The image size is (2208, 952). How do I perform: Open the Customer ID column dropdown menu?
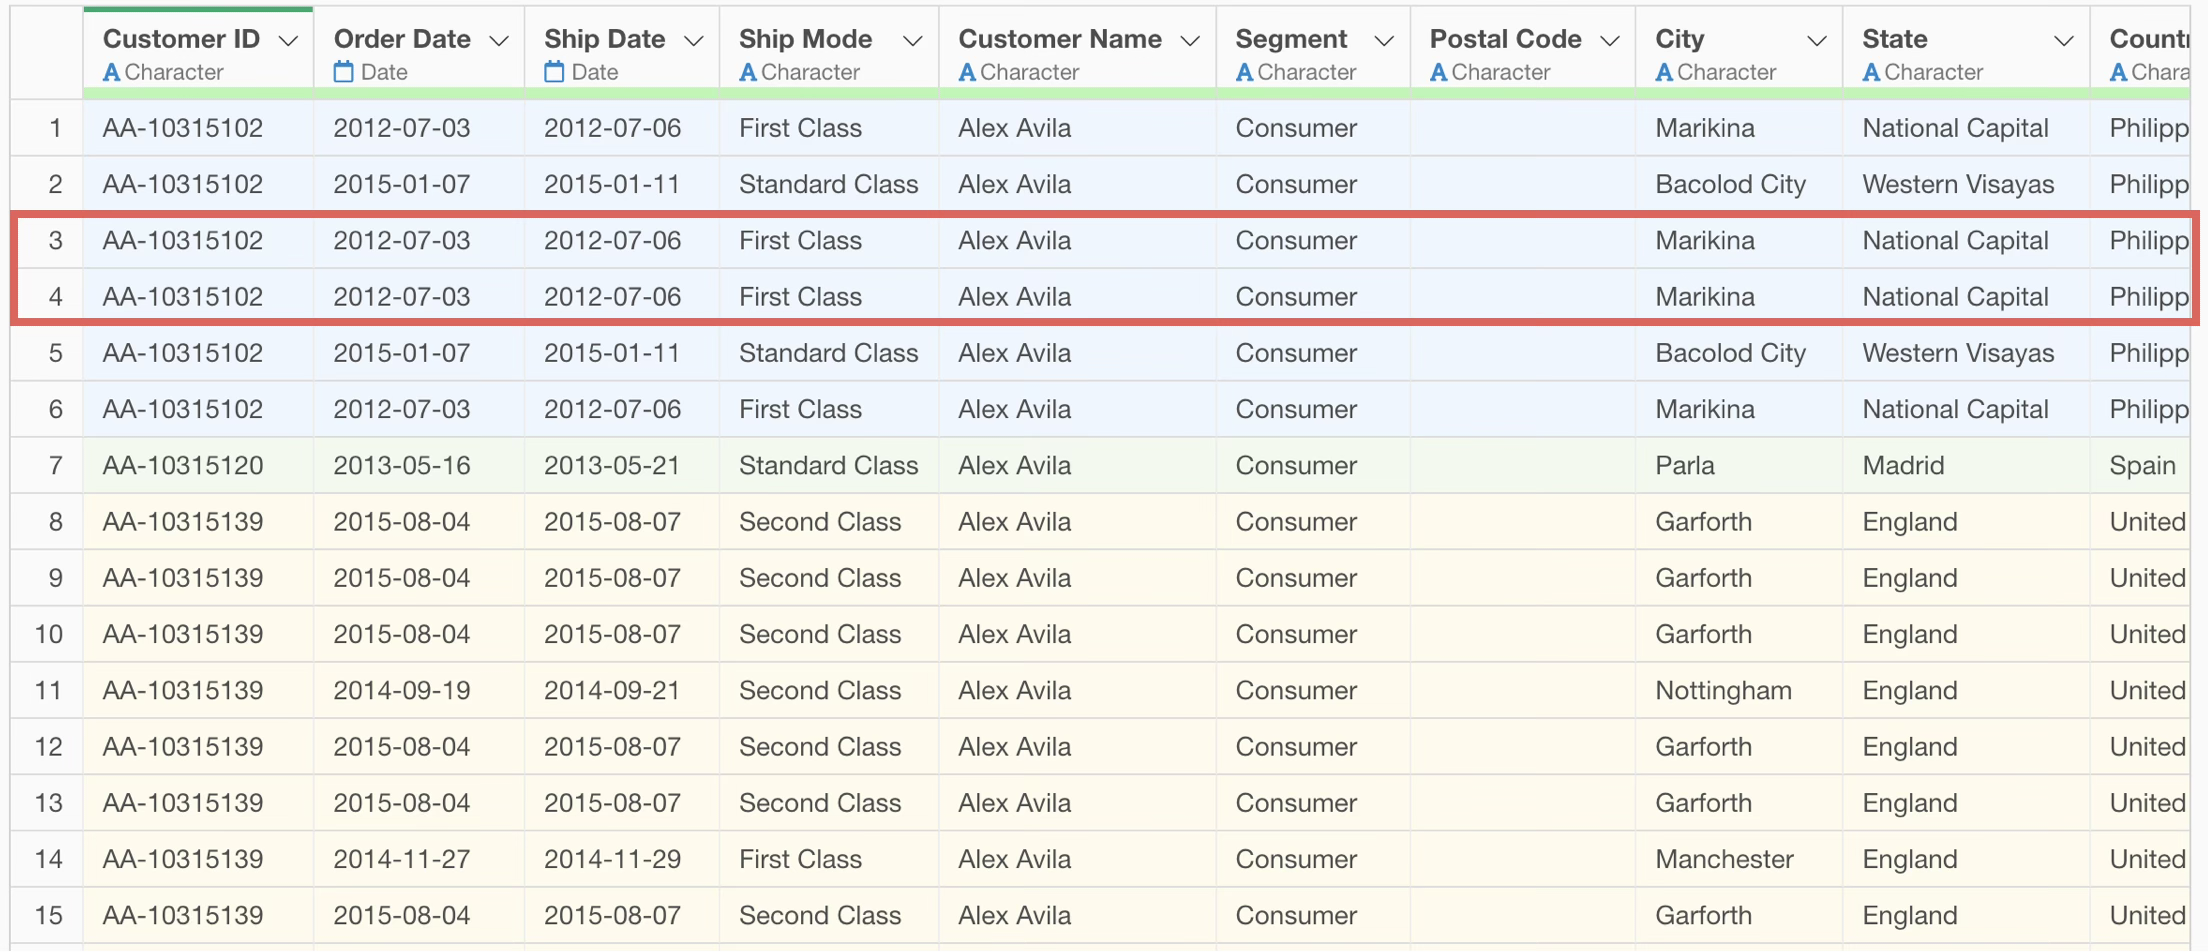click(x=288, y=41)
